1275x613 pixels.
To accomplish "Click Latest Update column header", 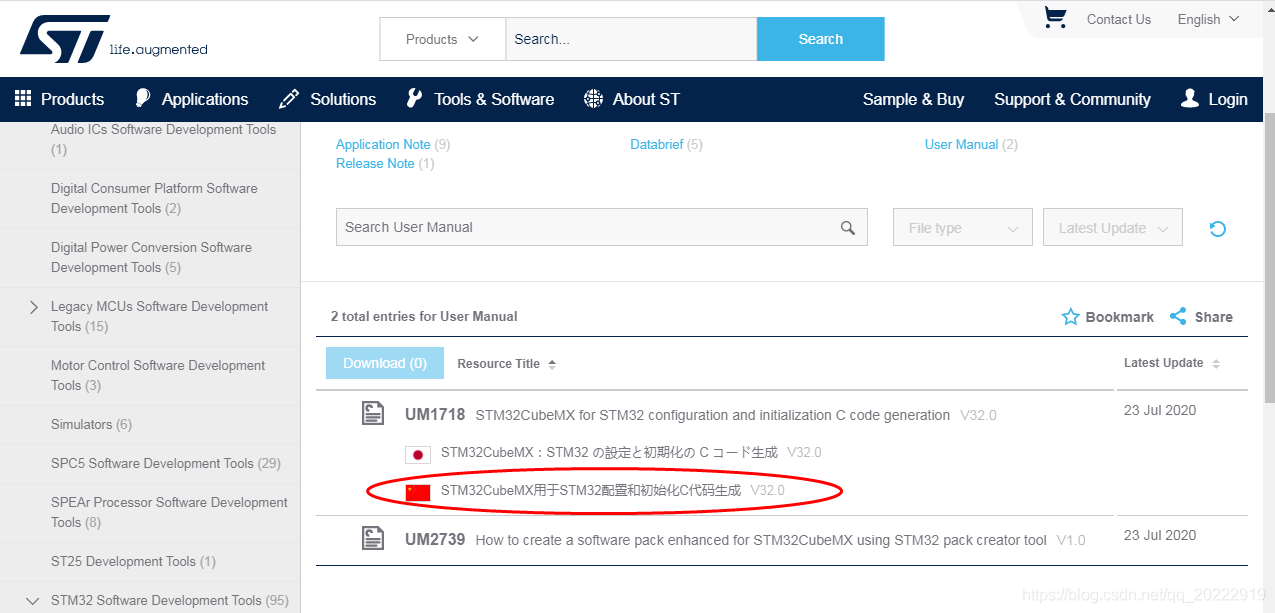I will click(1163, 363).
